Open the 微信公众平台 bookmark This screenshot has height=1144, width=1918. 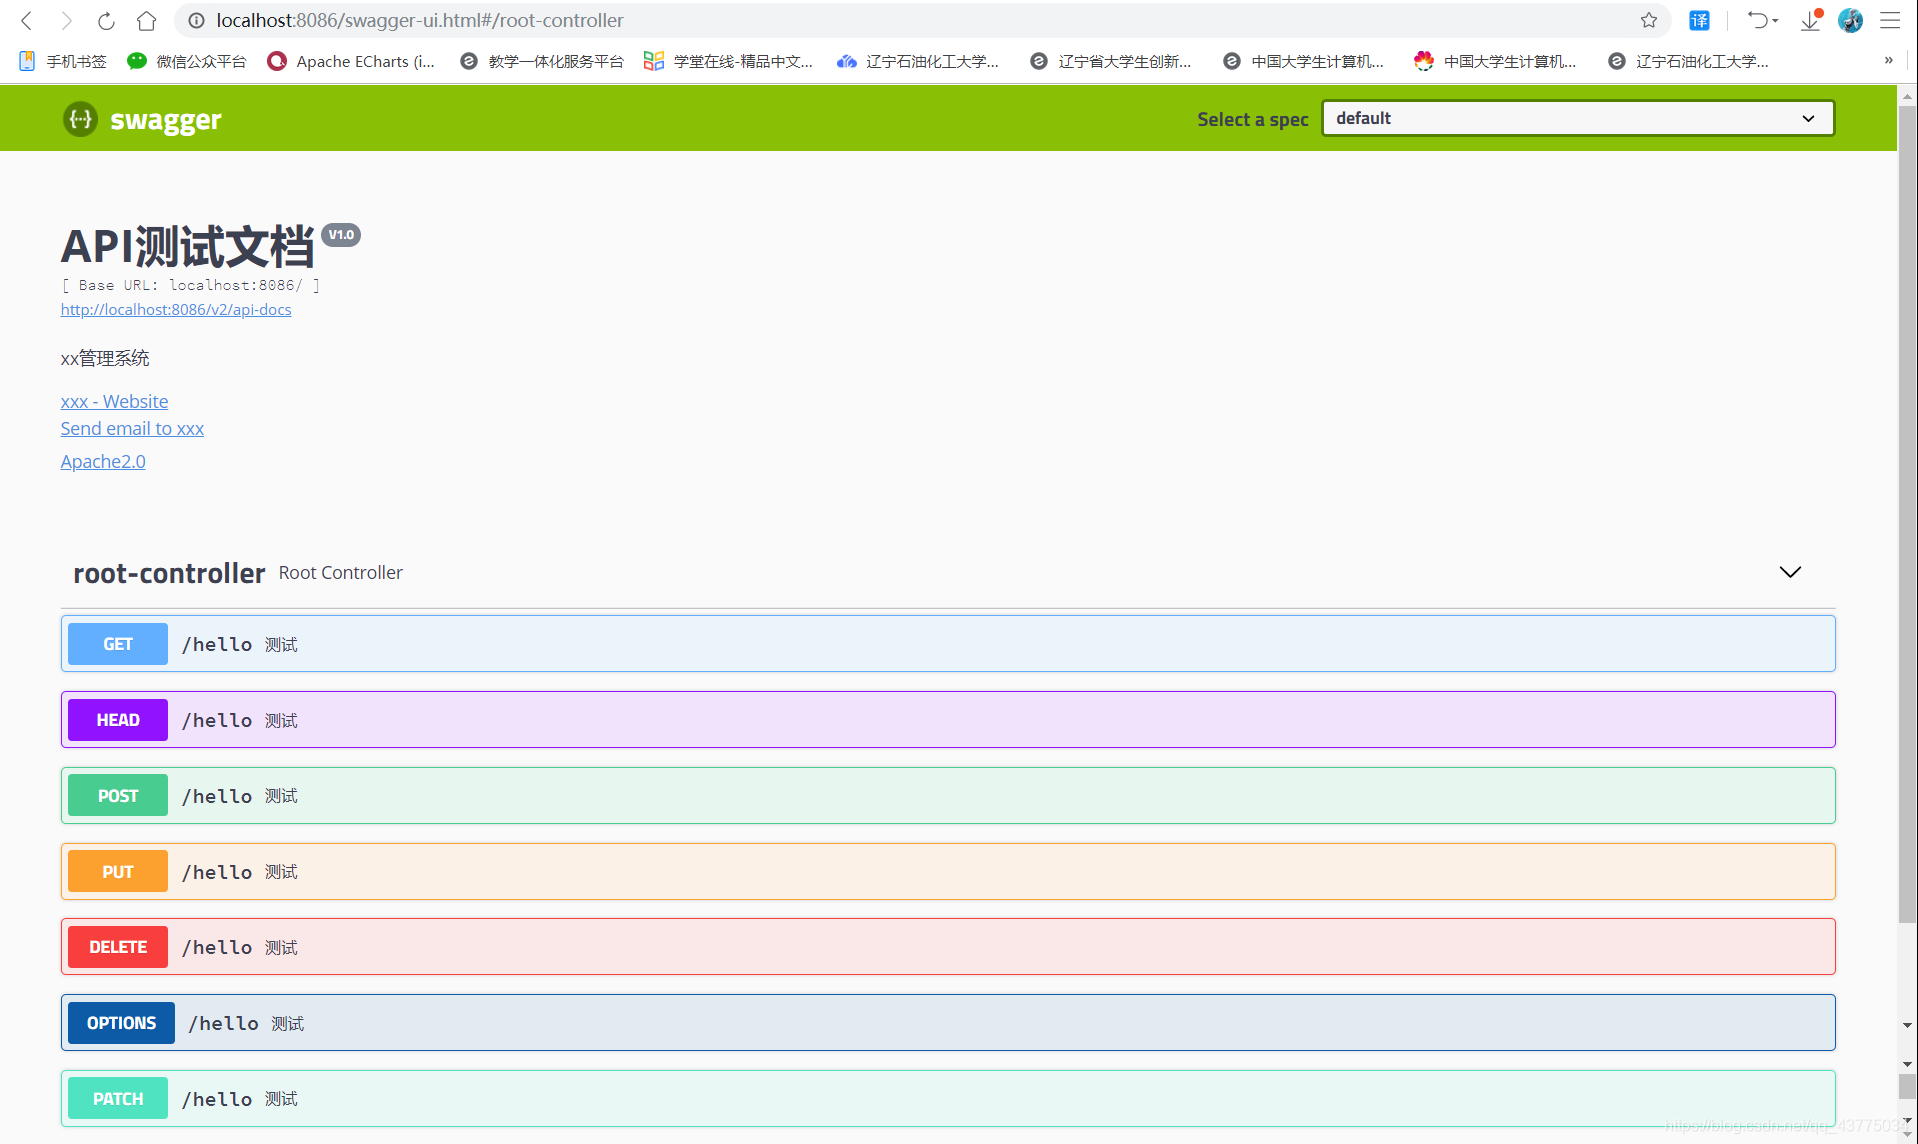[187, 61]
